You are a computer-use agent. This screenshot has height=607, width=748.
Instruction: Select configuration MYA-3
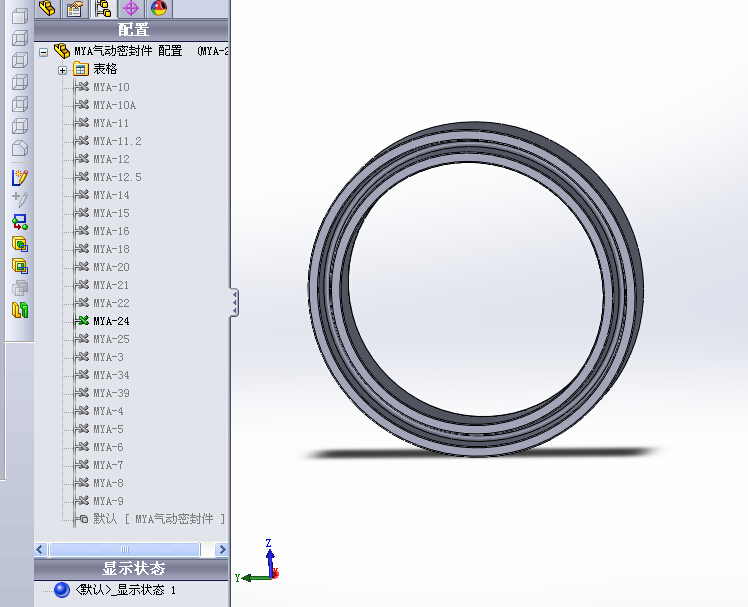tap(108, 357)
